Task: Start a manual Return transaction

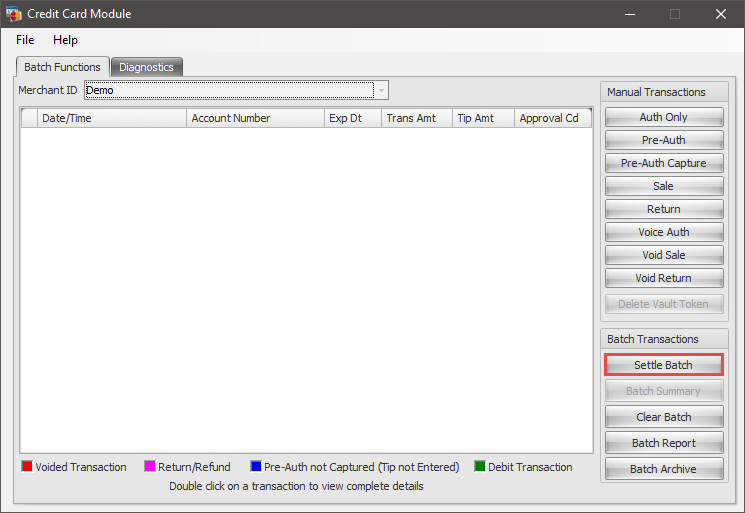Action: [664, 209]
